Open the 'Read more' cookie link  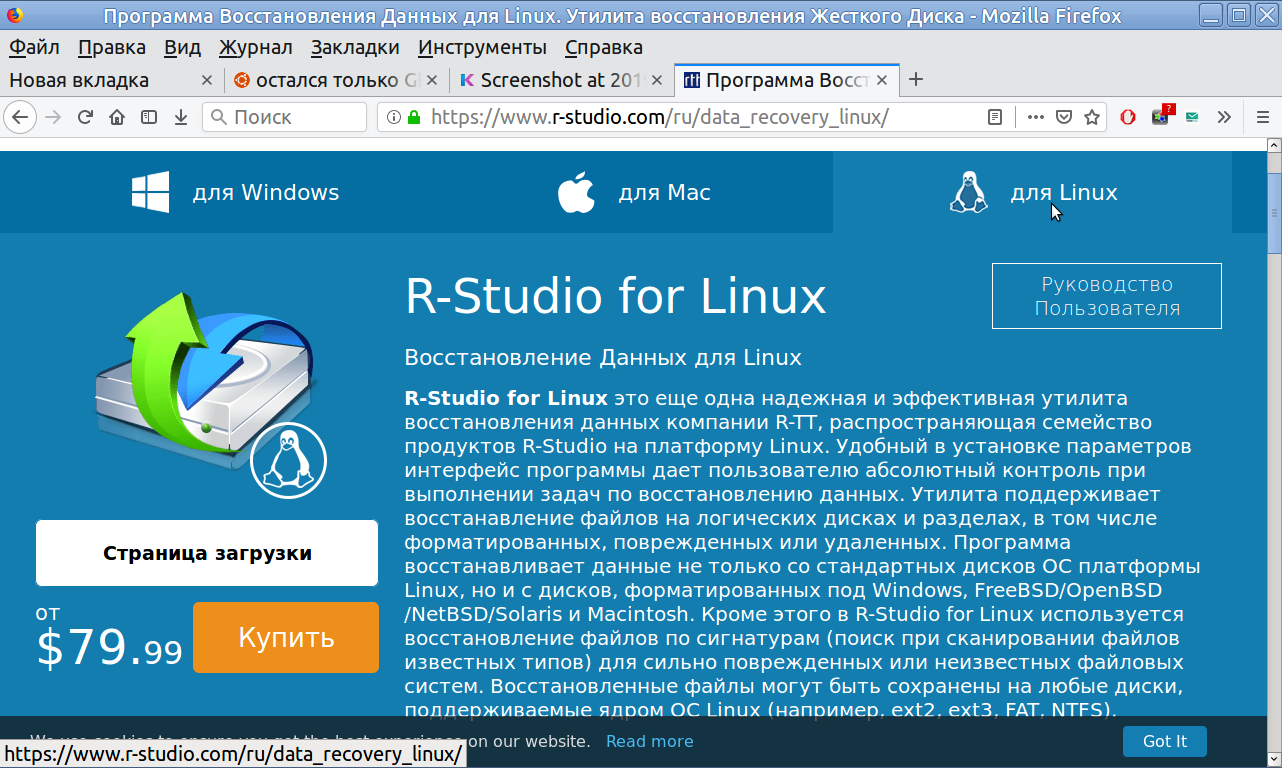coord(650,741)
